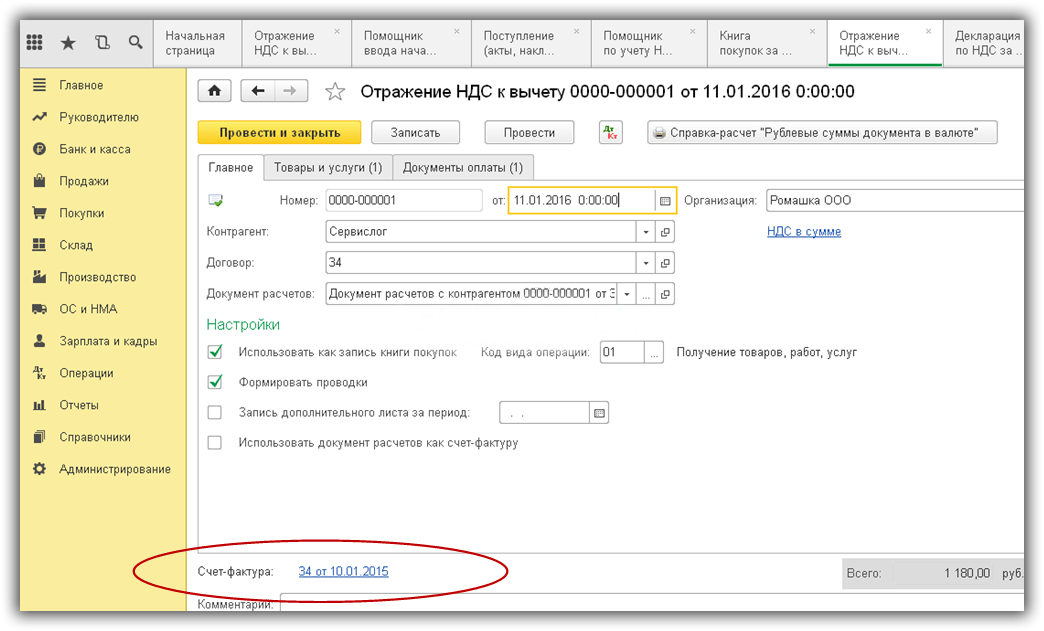
Task: Go forward with the right arrow
Action: (x=290, y=91)
